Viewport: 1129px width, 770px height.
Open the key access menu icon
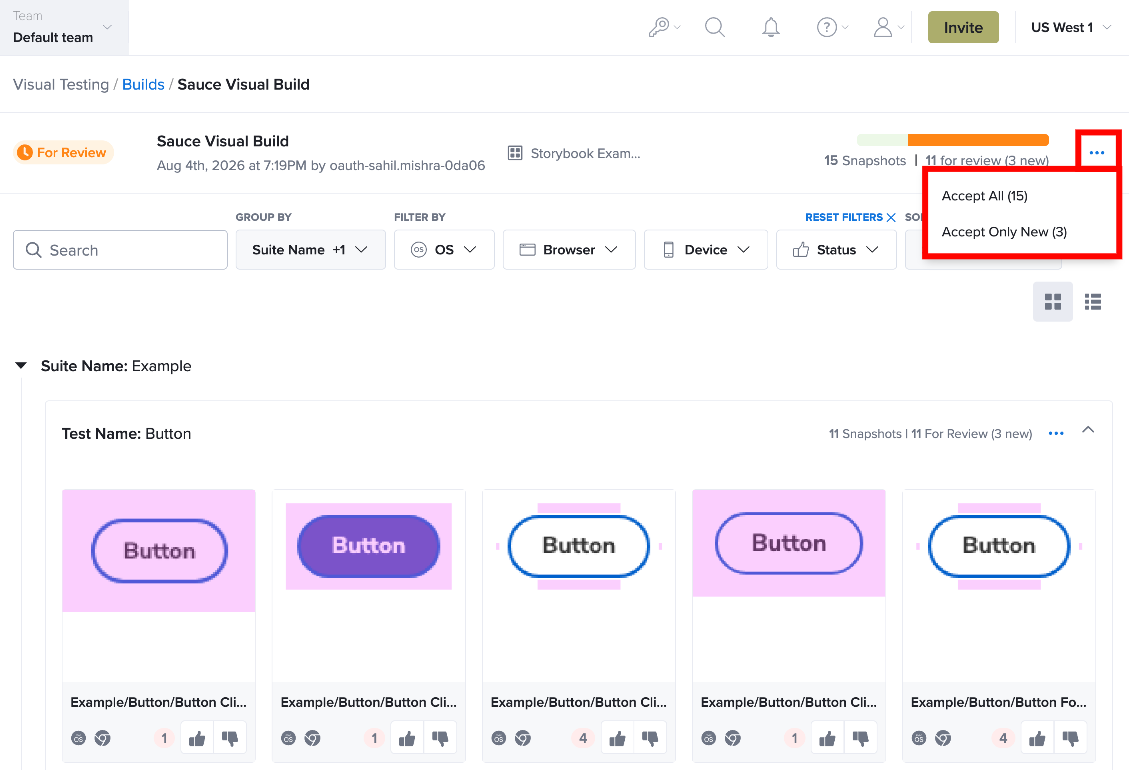tap(663, 27)
